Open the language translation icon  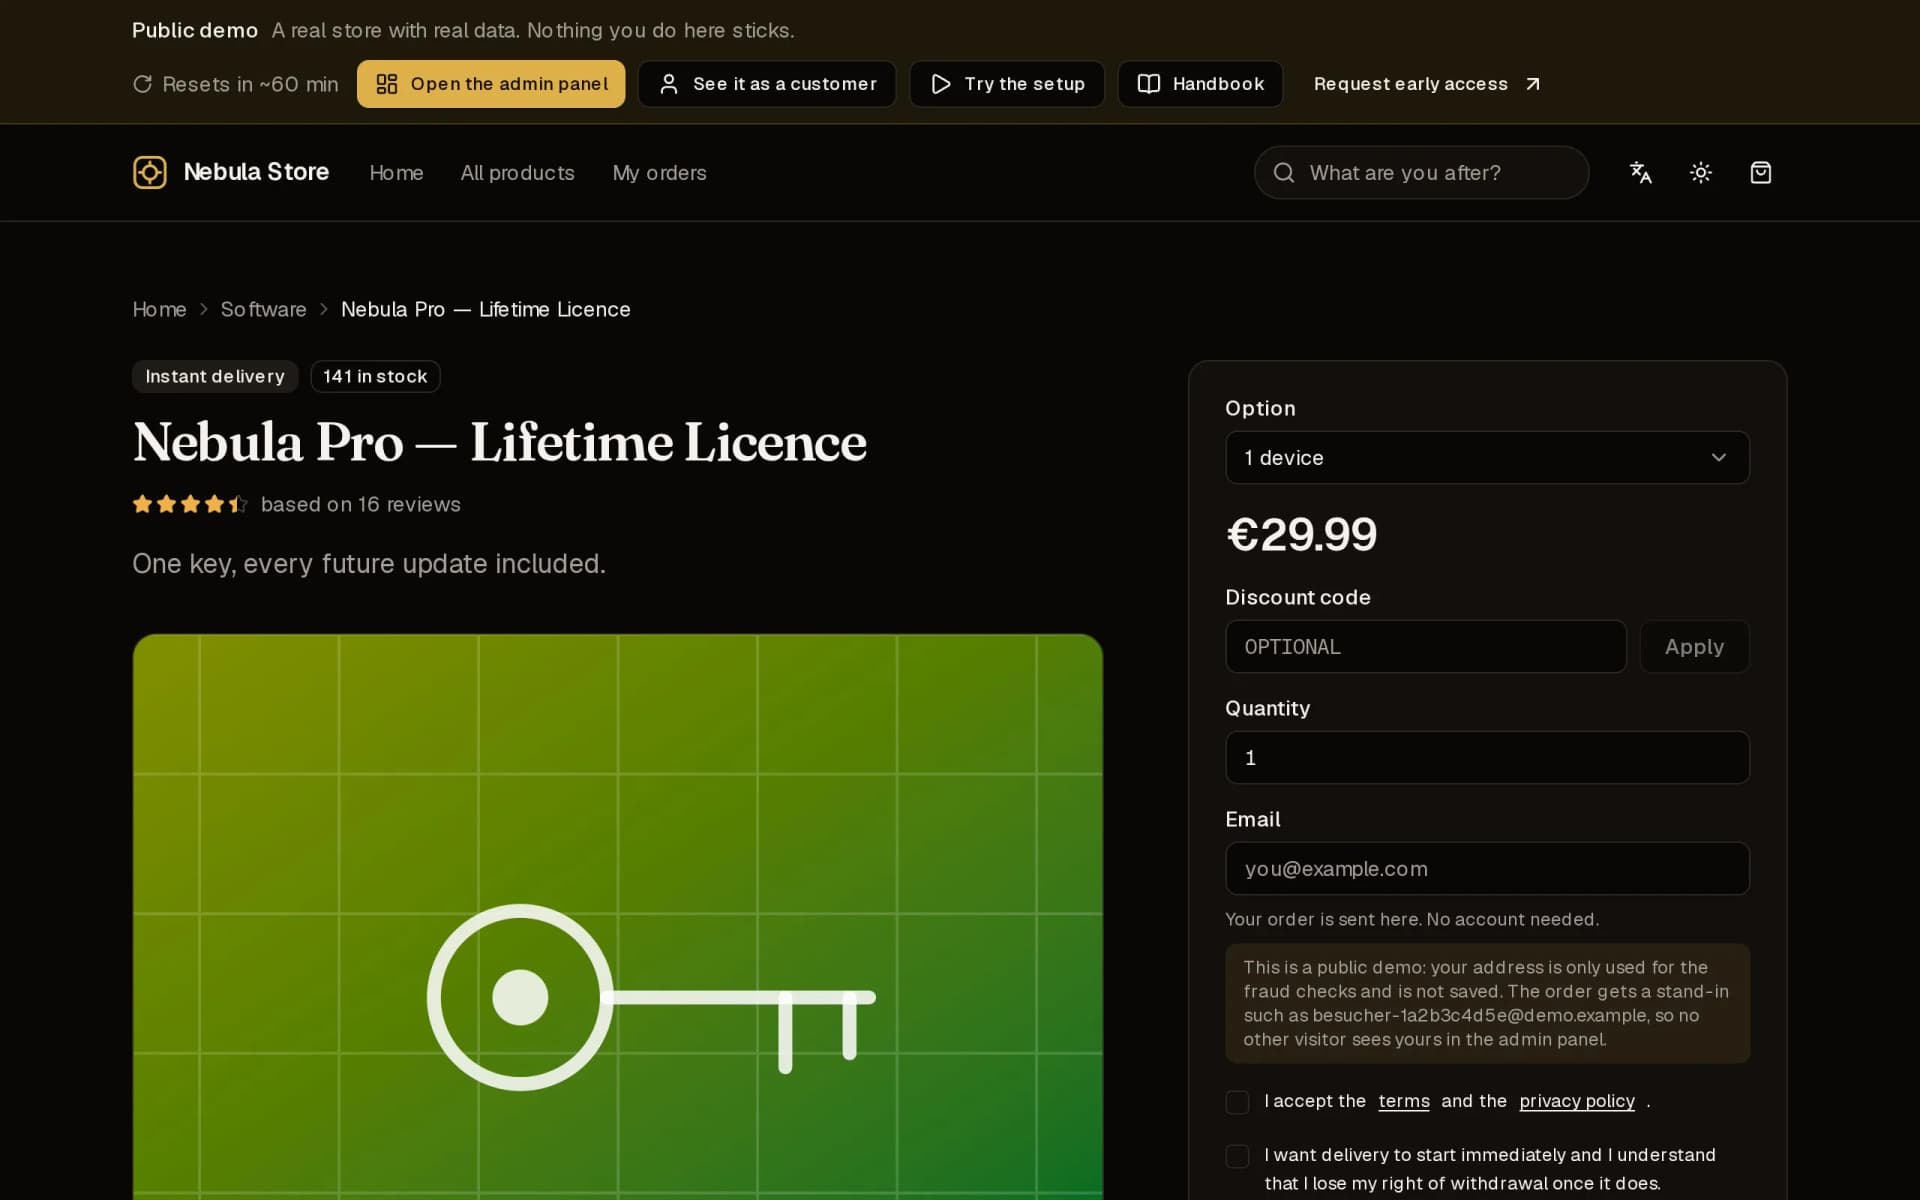click(1640, 172)
